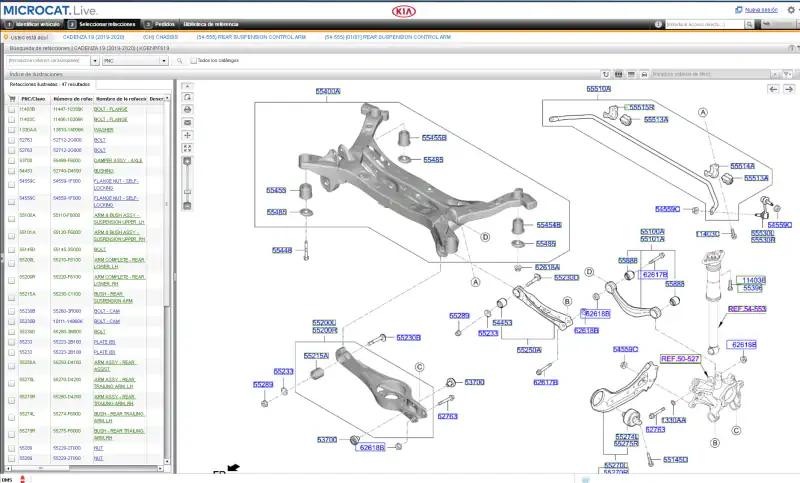Select the pan (move) tool icon

[187, 135]
